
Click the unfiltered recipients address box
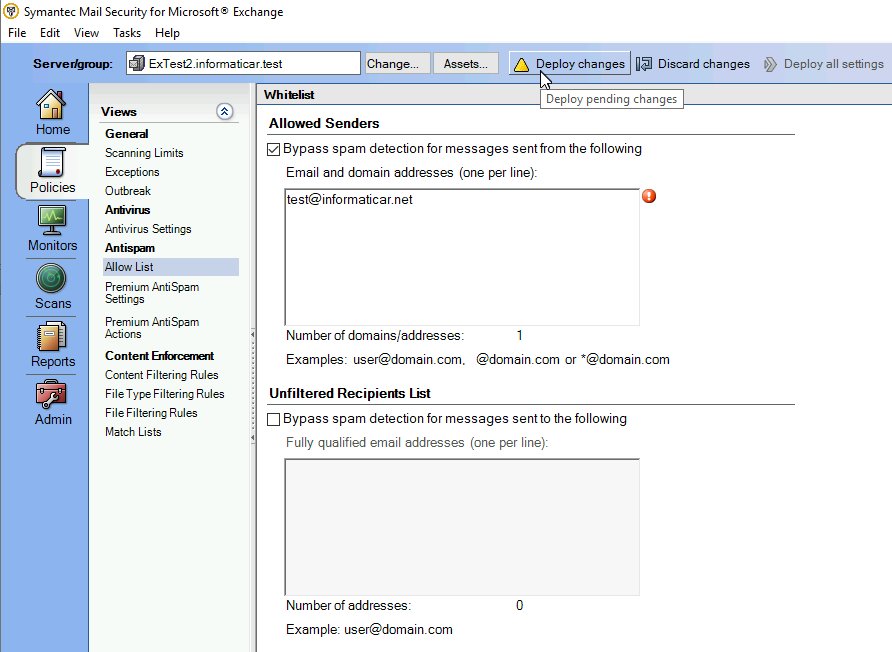click(462, 527)
